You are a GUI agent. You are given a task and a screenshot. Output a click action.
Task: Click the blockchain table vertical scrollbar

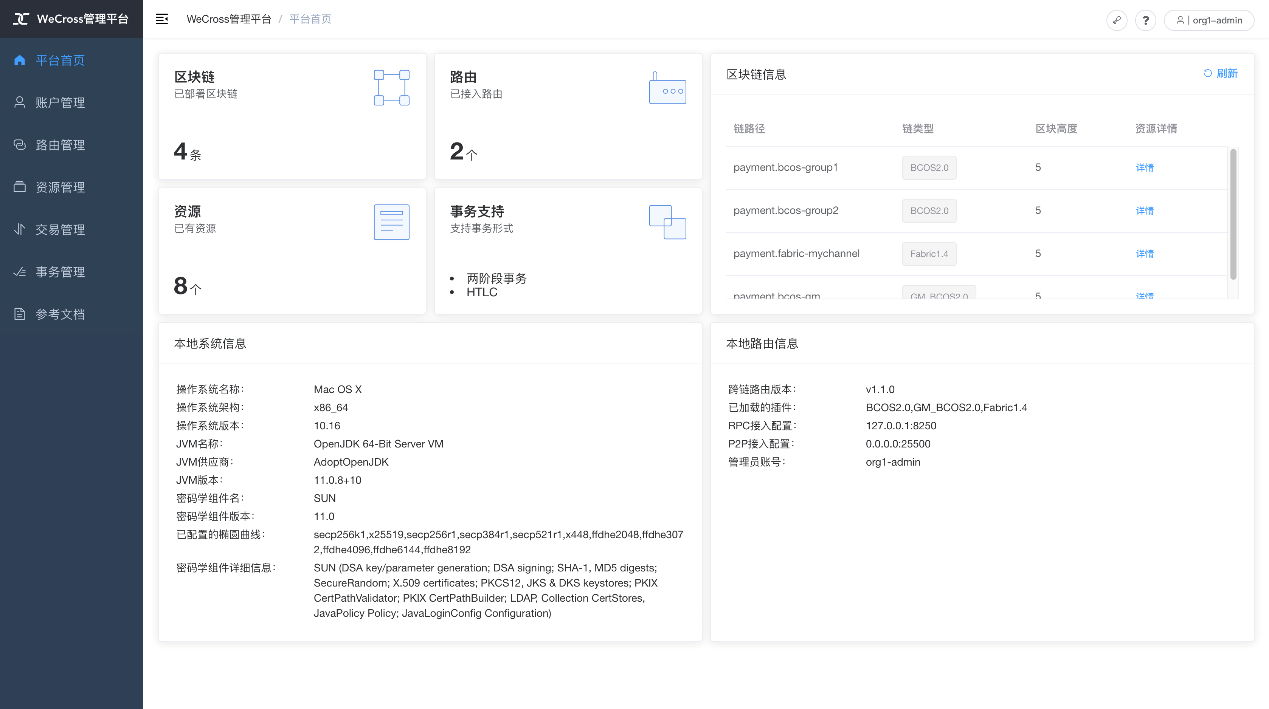pyautogui.click(x=1233, y=213)
